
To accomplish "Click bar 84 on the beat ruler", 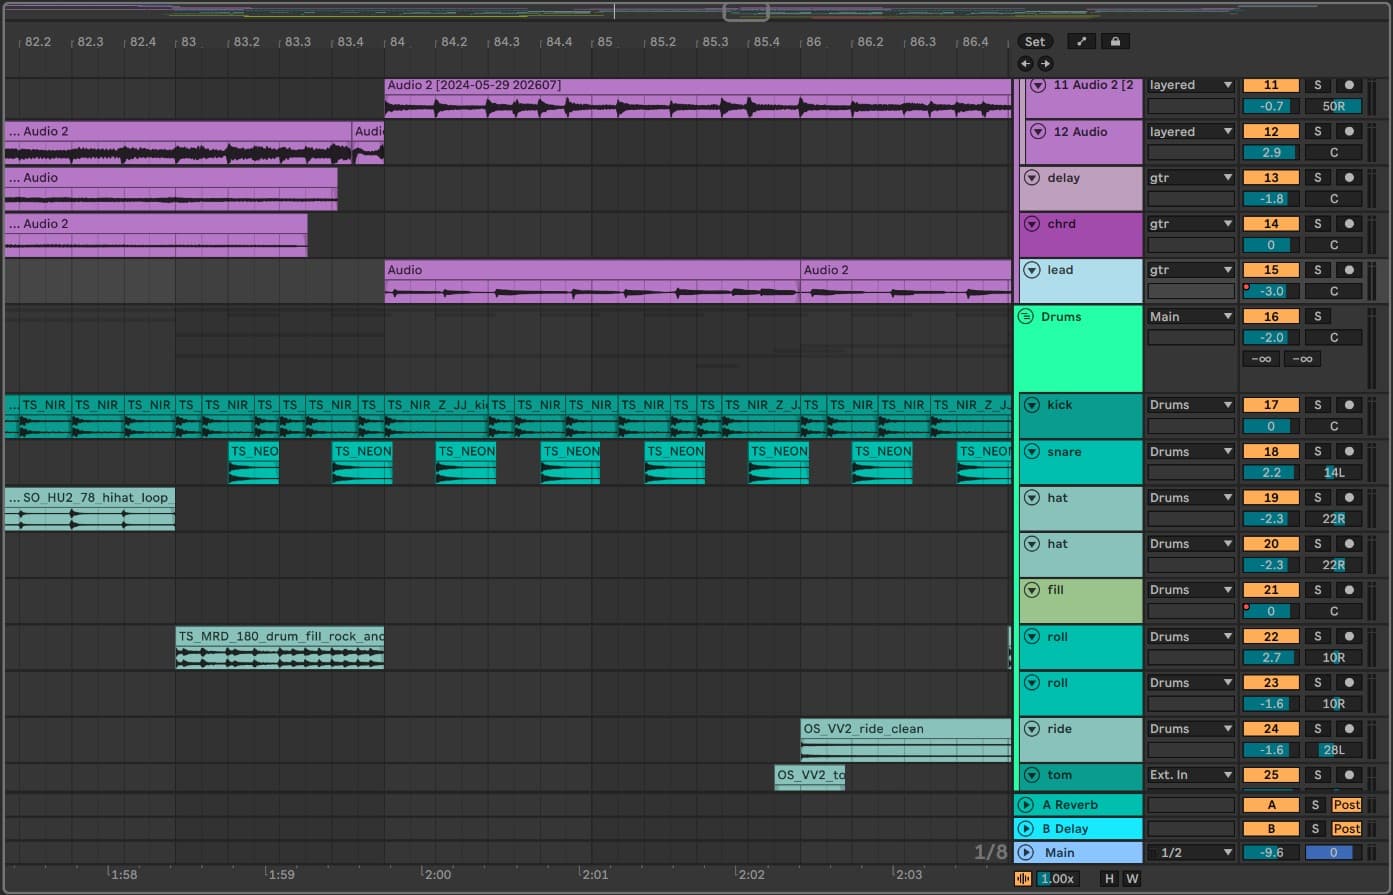I will pos(397,41).
